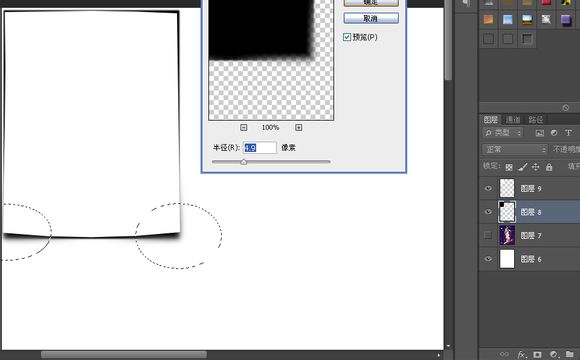580x360 pixels.
Task: Click link layers icon at panel bottom
Action: pos(504,354)
